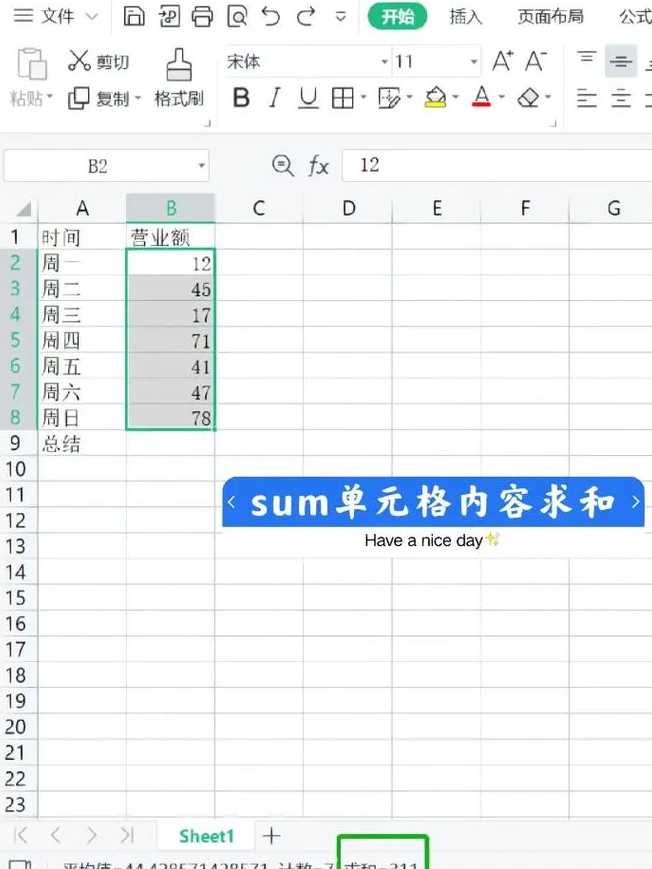Click the 复制 copy button

coord(98,99)
